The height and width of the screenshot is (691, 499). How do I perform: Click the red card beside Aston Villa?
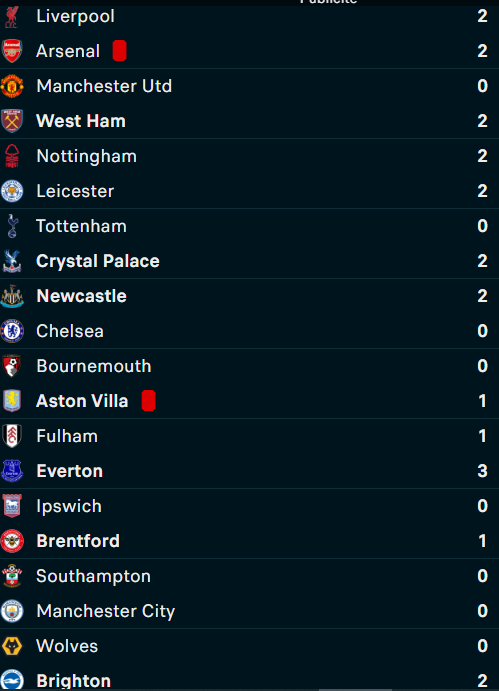pyautogui.click(x=149, y=401)
